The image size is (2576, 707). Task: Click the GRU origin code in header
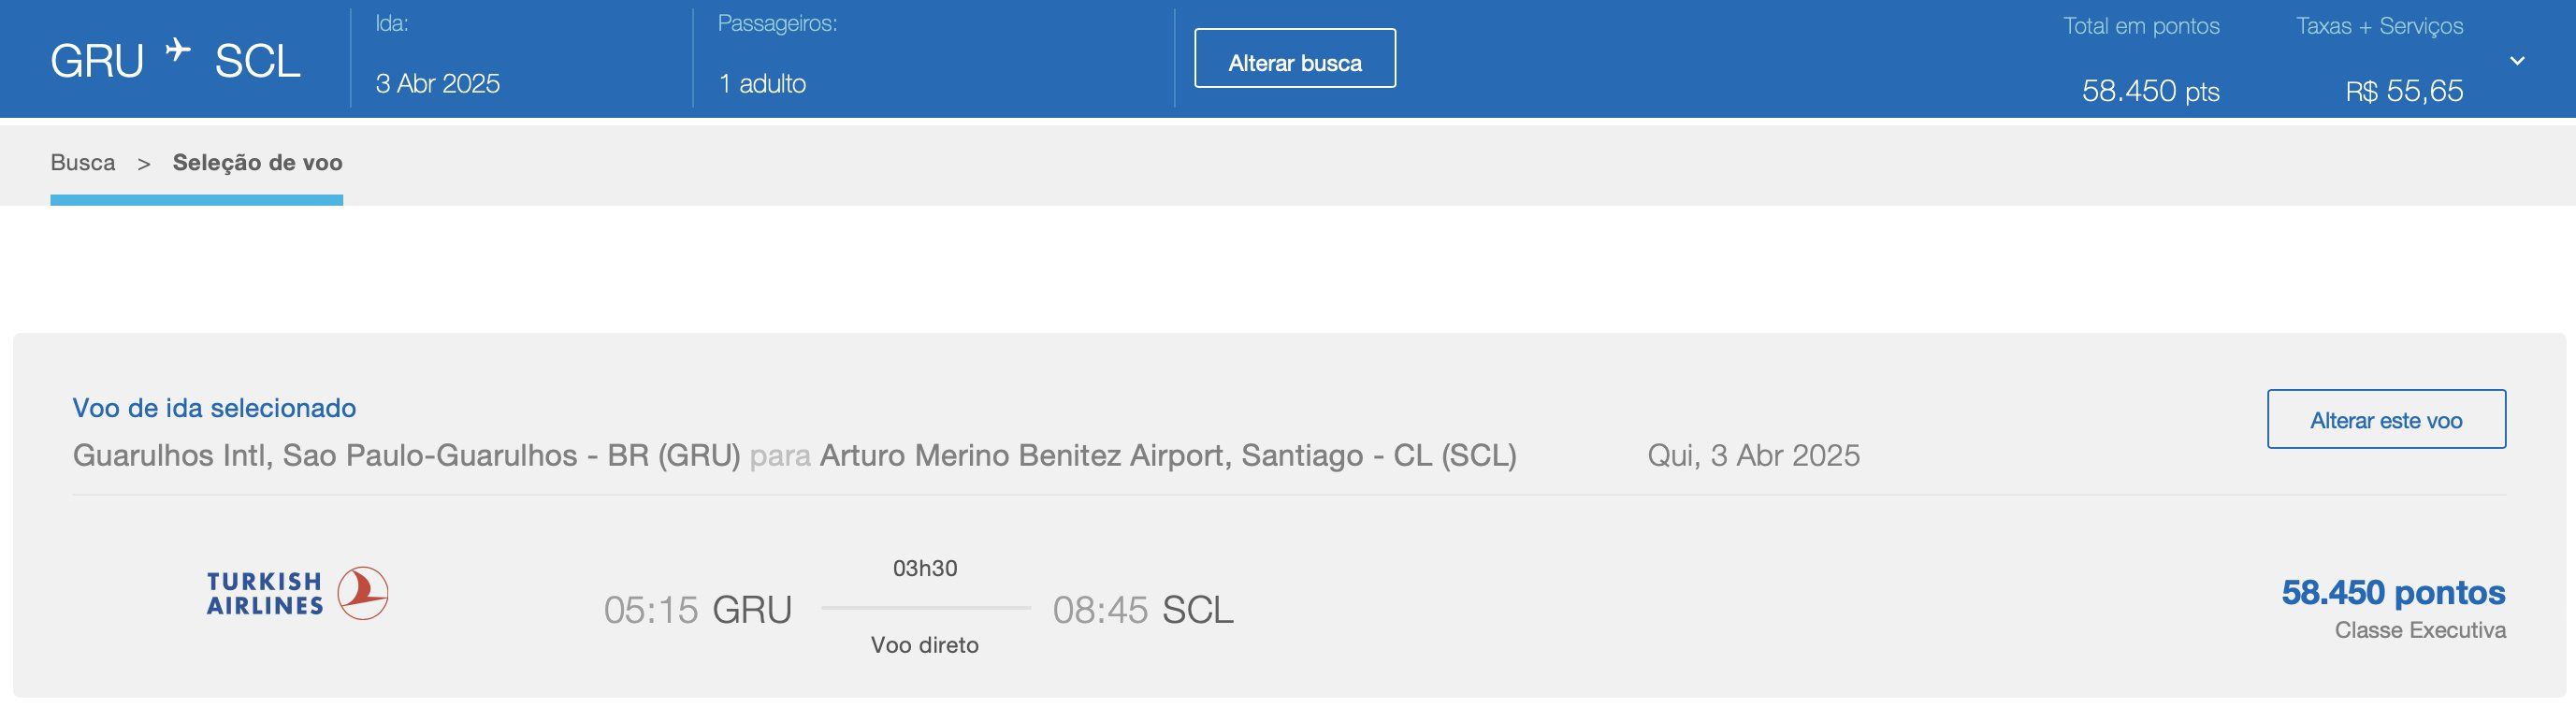(x=97, y=62)
